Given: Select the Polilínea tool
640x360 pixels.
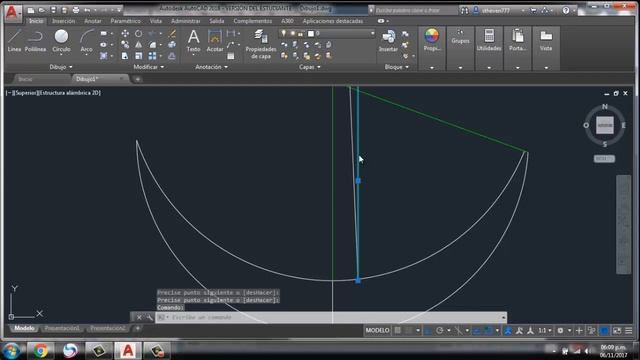Looking at the screenshot, I should click(36, 40).
